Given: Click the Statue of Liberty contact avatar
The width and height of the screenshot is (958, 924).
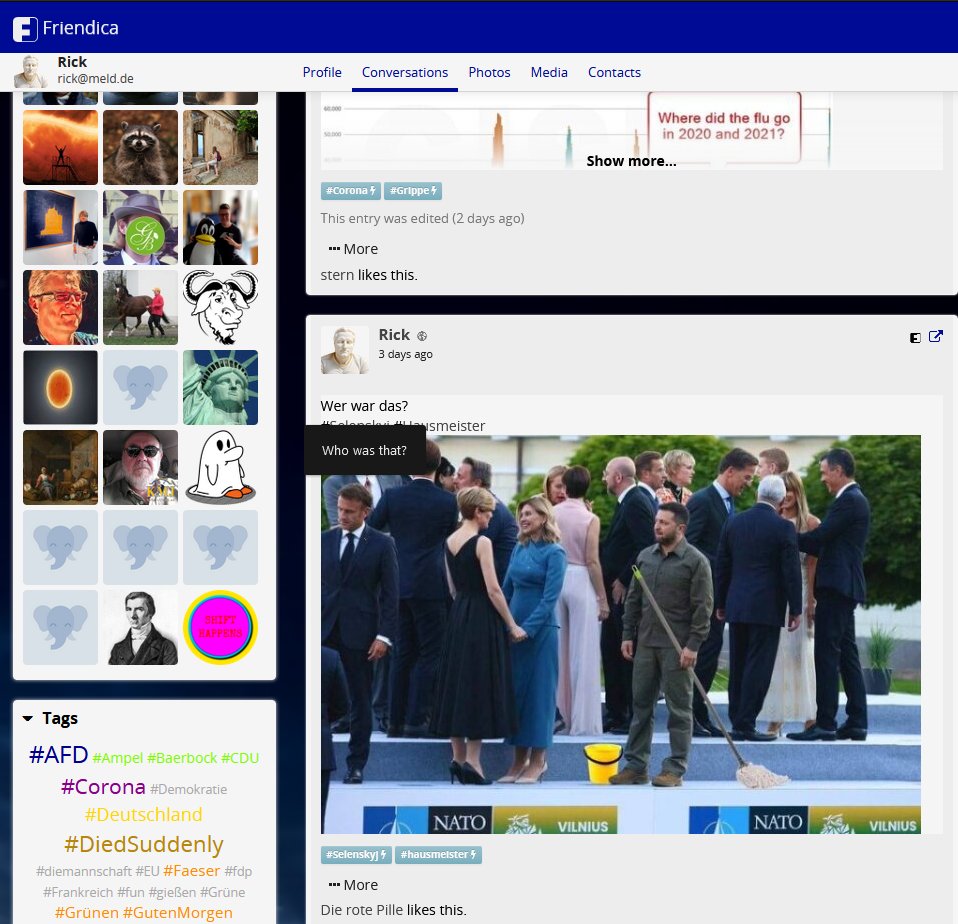Looking at the screenshot, I should pyautogui.click(x=220, y=387).
